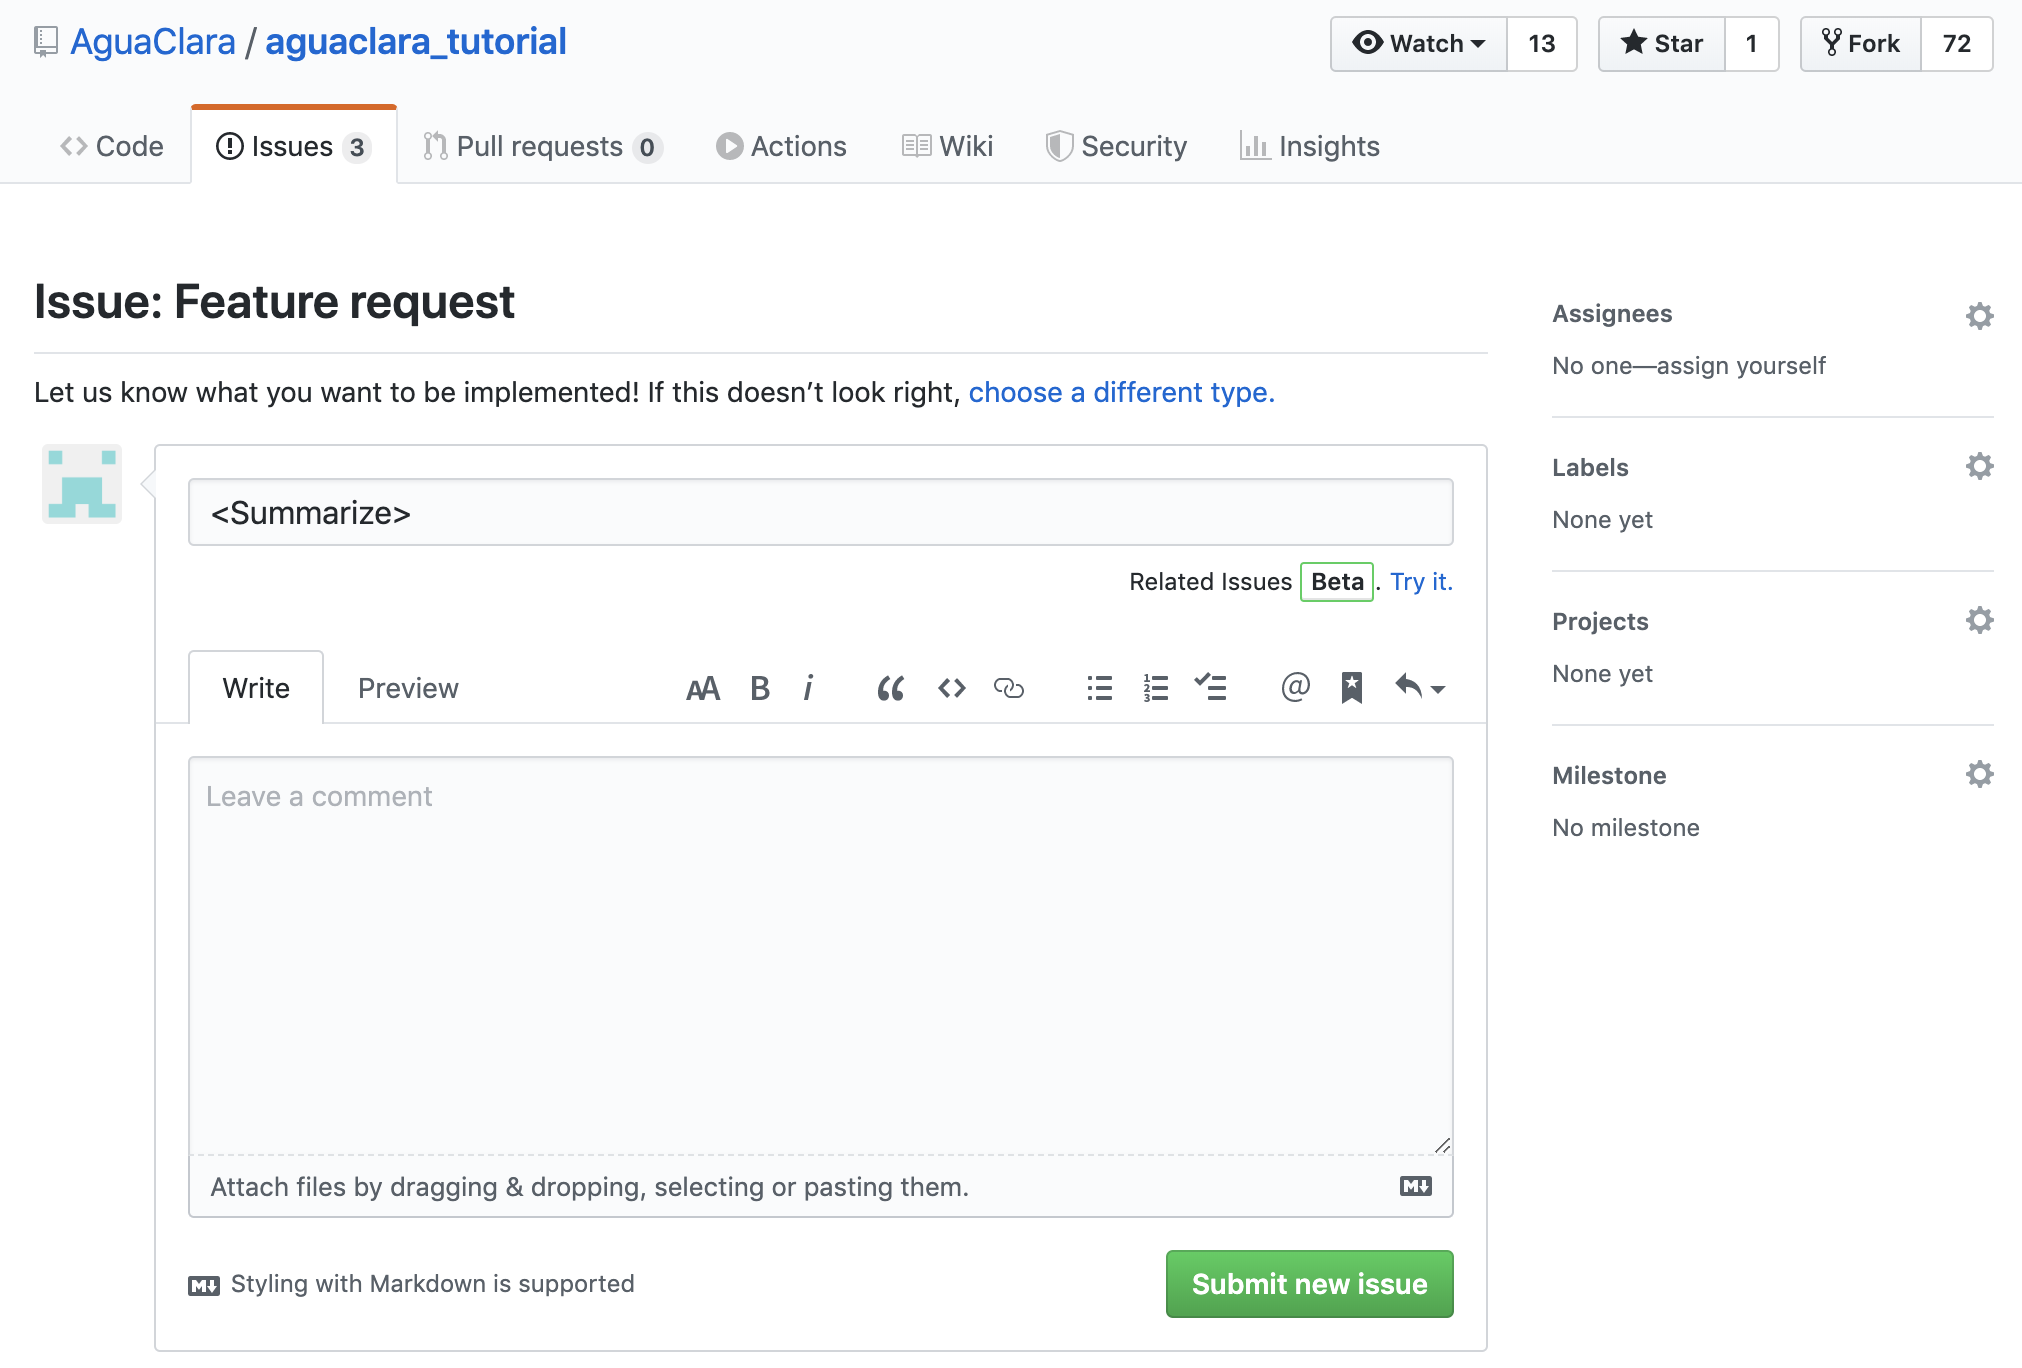Screen dimensions: 2022x1368
Task: Click the Beta badge
Action: coord(1337,582)
